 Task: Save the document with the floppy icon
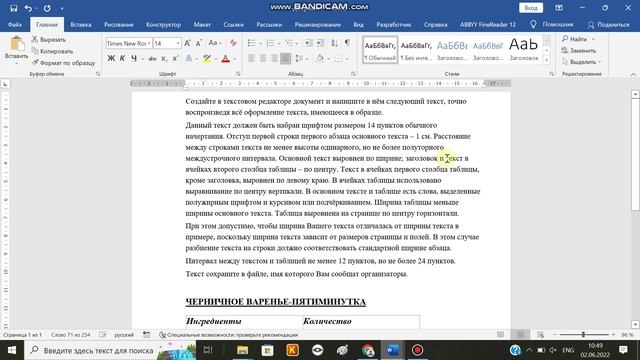click(13, 8)
